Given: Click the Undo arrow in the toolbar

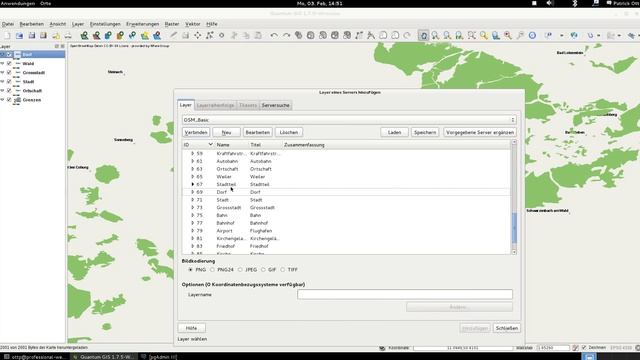Looking at the screenshot, I should coord(274,36).
